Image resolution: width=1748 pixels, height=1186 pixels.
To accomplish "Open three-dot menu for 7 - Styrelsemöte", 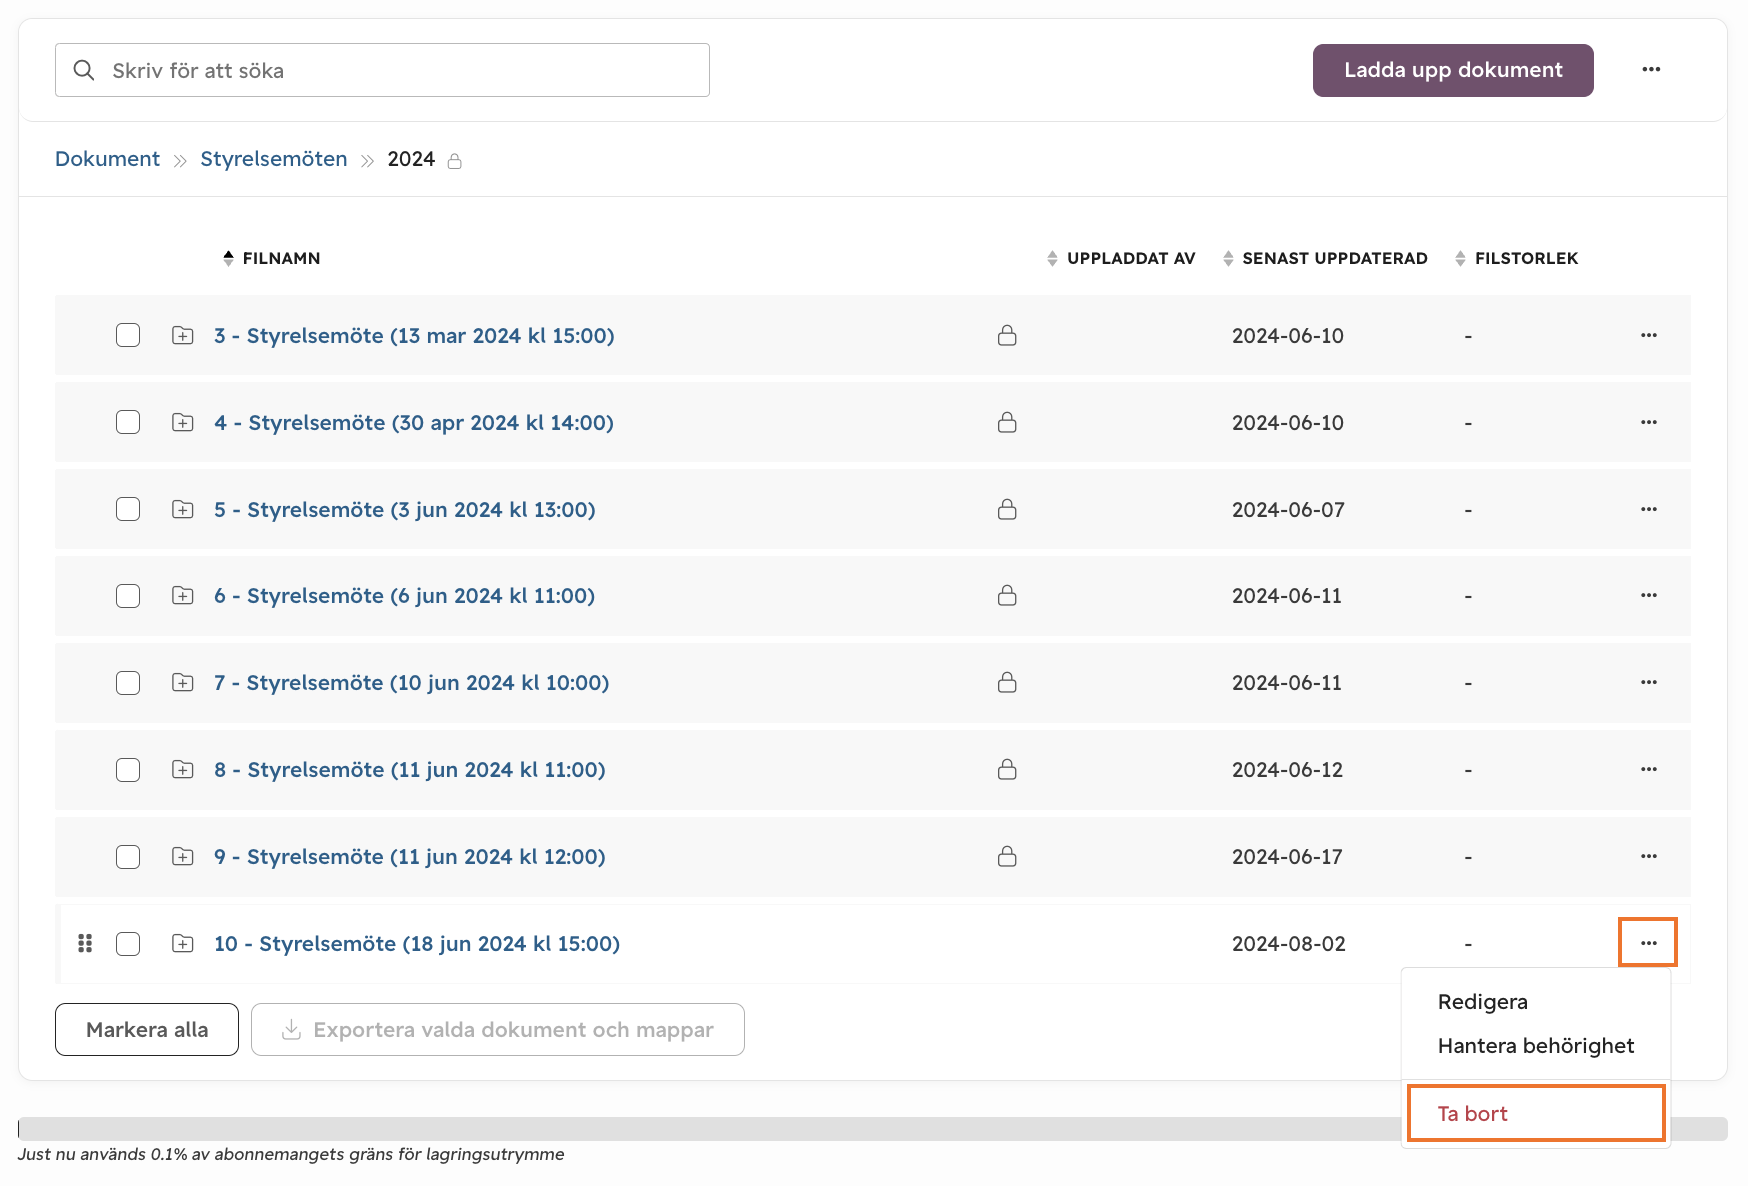I will click(1649, 682).
